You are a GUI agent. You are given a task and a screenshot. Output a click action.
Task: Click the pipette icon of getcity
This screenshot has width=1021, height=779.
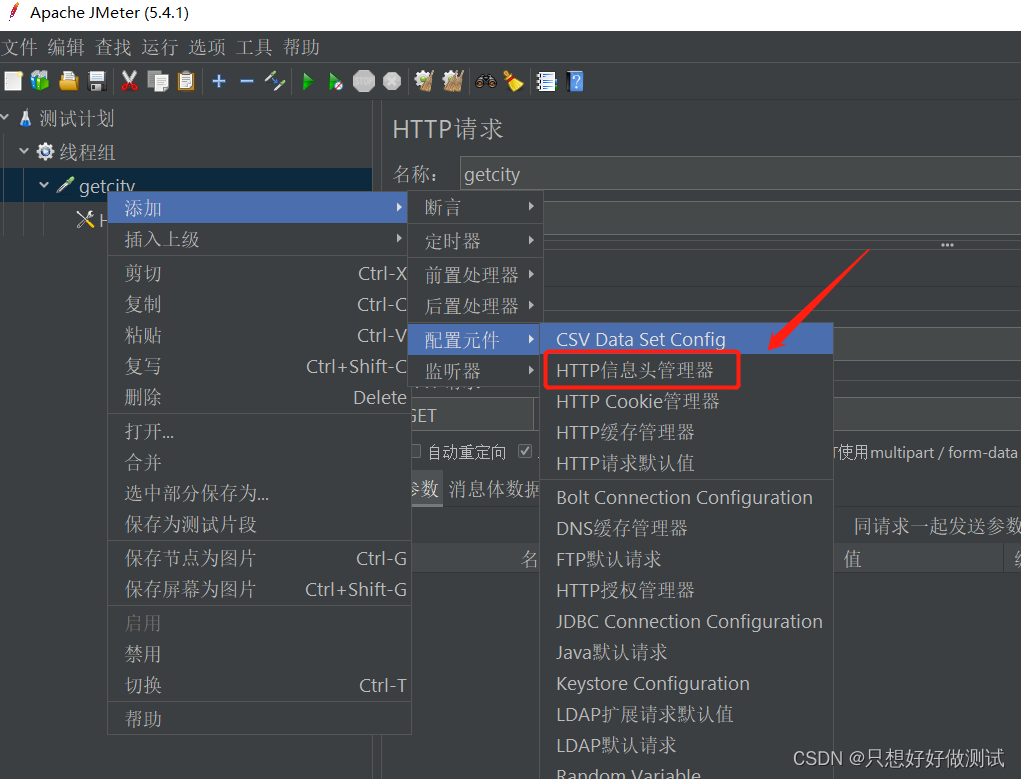tap(65, 185)
